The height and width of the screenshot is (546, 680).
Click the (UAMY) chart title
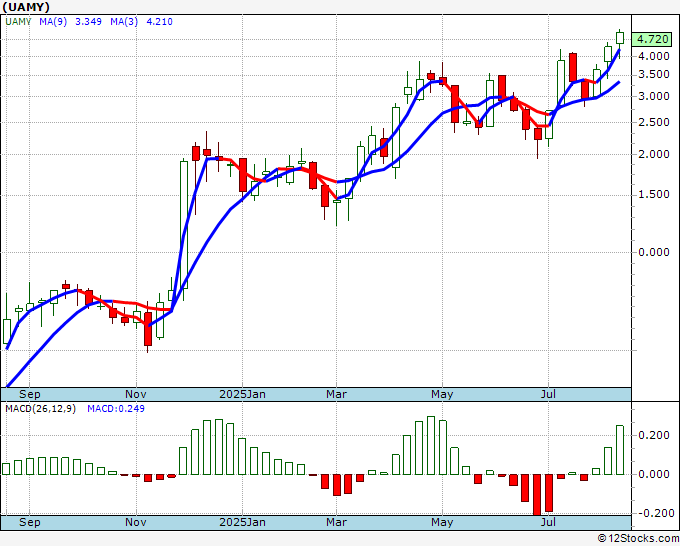26,7
